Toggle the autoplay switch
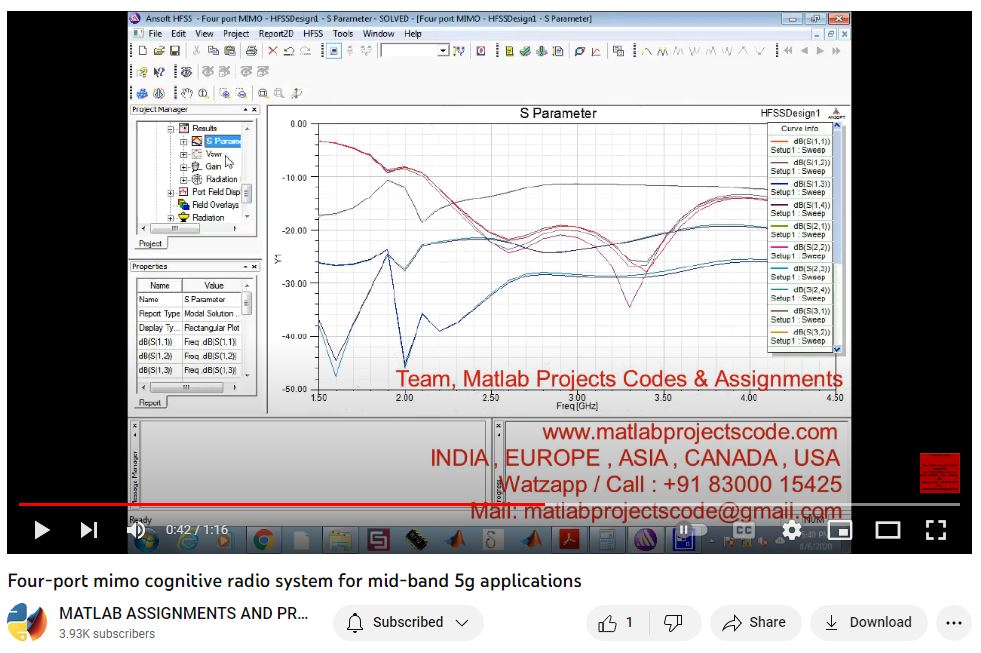The image size is (981, 653). pos(690,530)
